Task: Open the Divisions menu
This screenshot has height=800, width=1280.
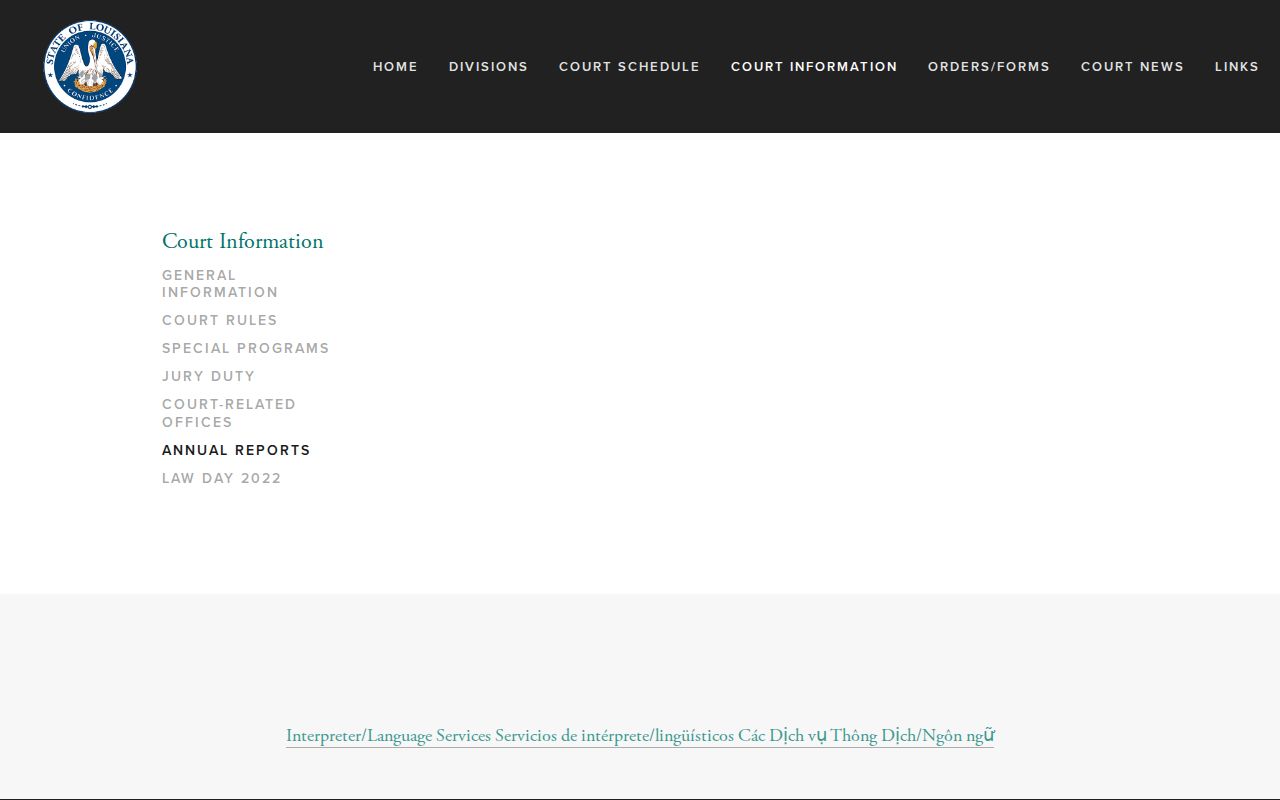Action: tap(488, 67)
